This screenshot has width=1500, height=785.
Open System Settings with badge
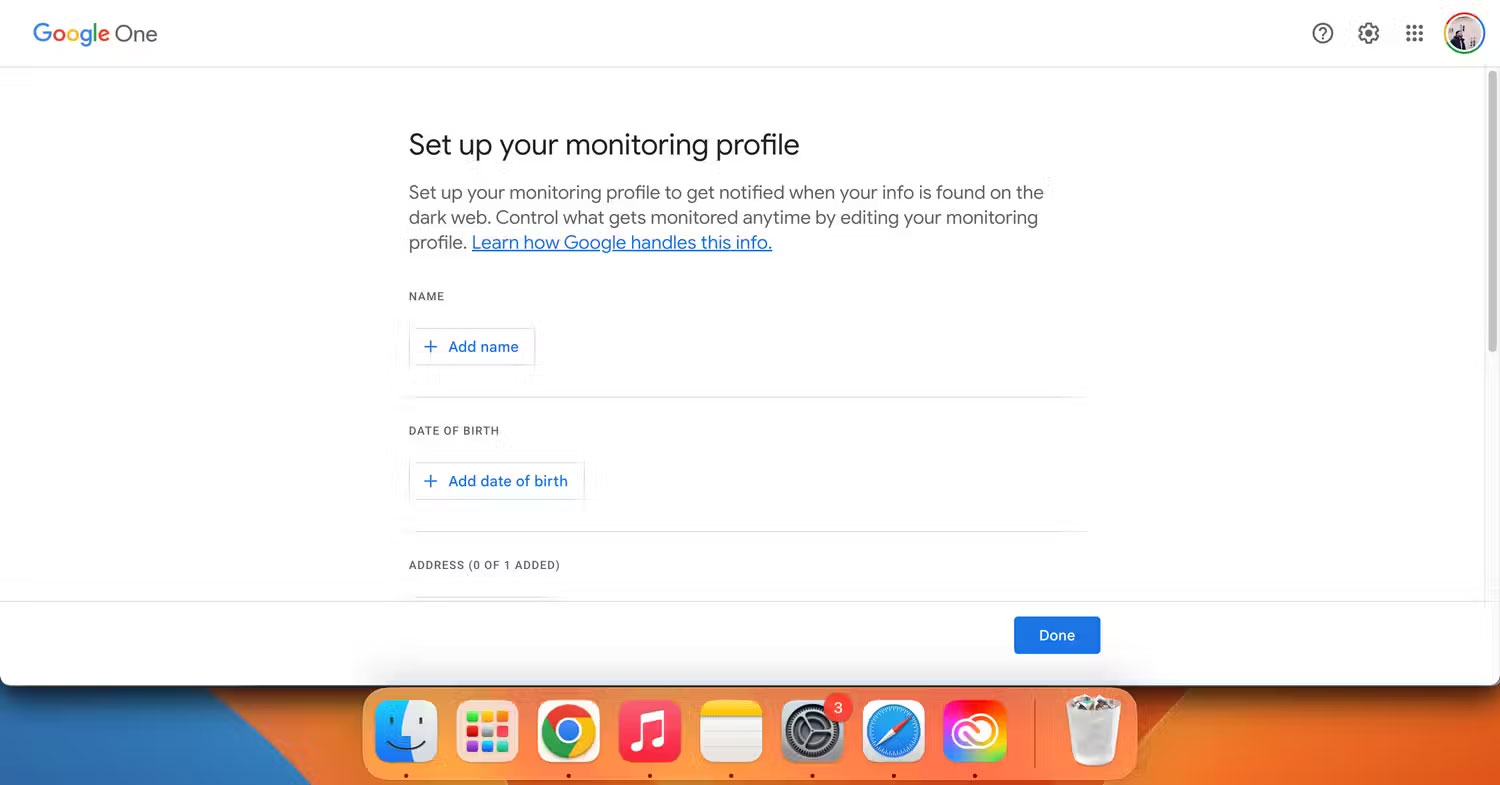coord(812,731)
